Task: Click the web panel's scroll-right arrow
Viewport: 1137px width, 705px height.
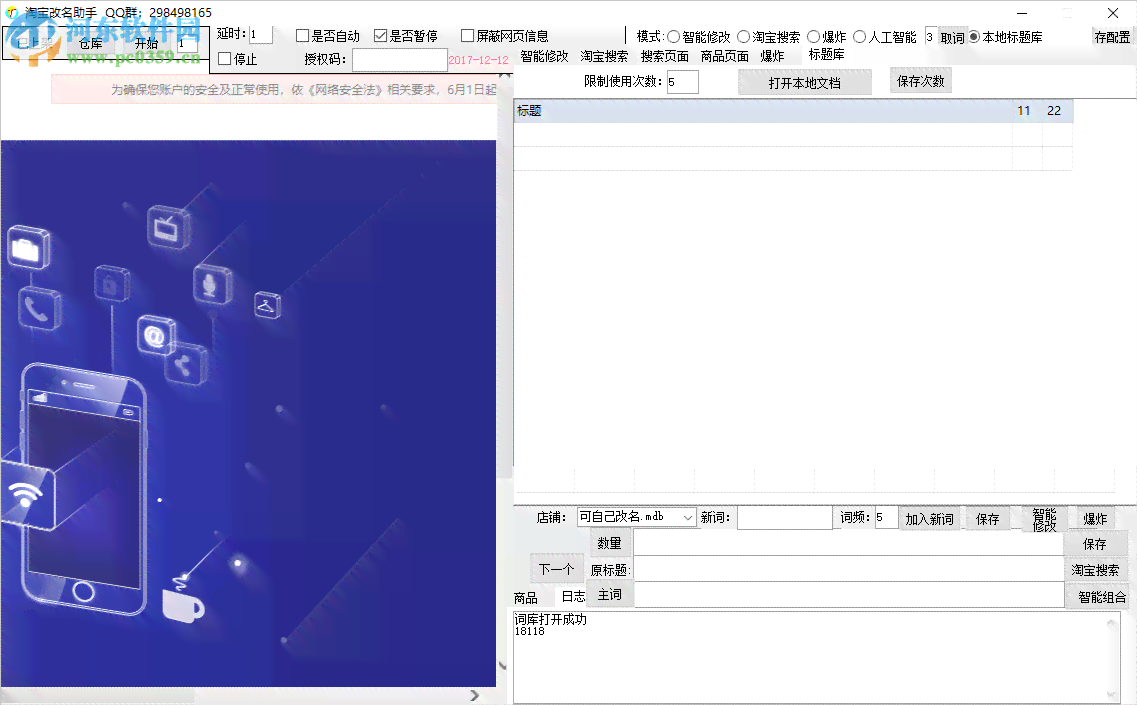Action: pyautogui.click(x=474, y=696)
